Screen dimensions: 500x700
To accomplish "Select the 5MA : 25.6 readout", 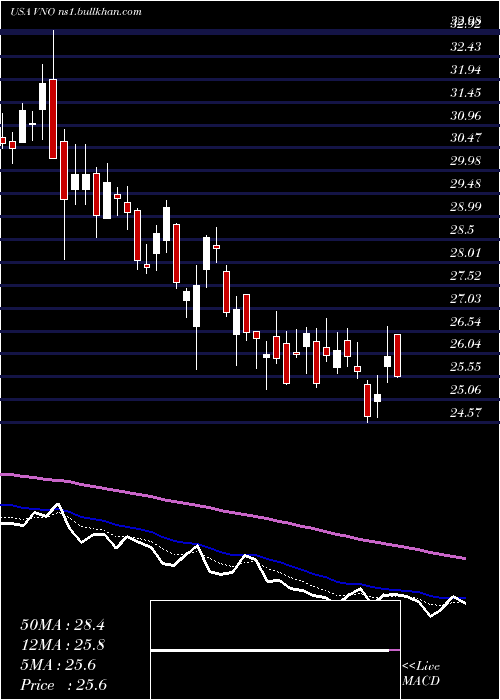I will click(58, 665).
